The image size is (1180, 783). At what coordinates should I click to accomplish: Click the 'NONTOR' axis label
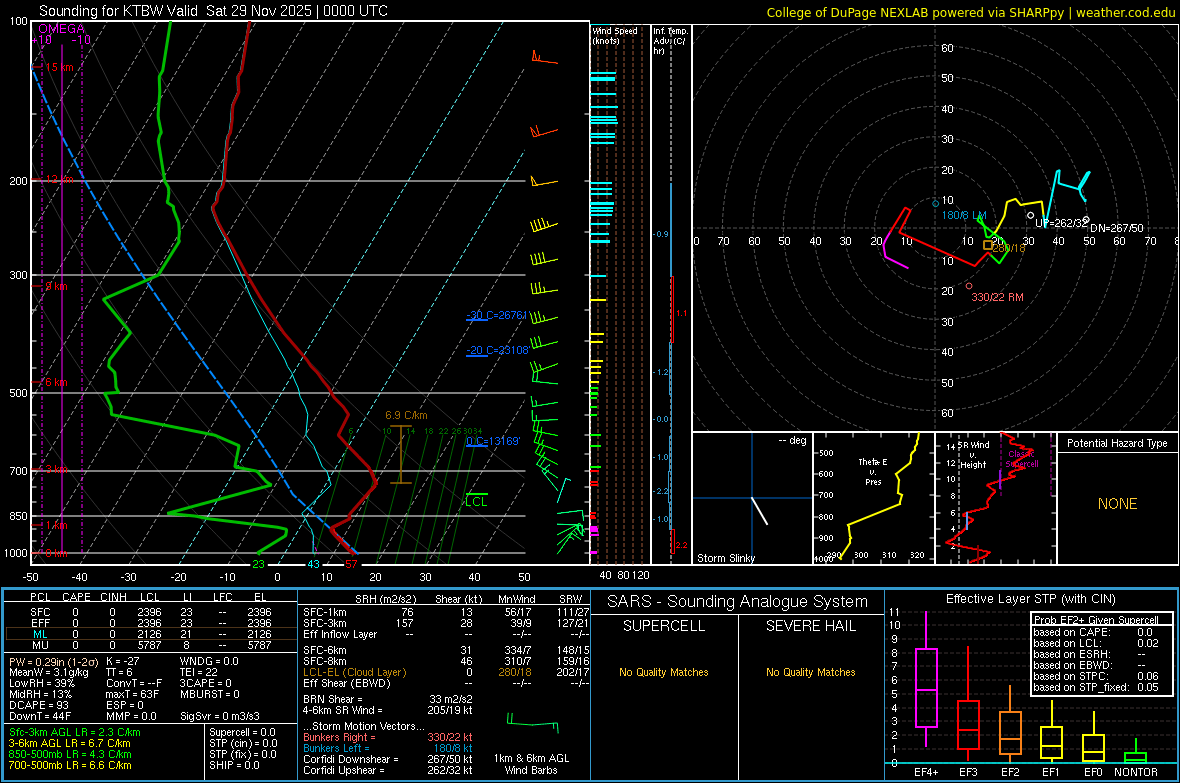(x=1136, y=772)
